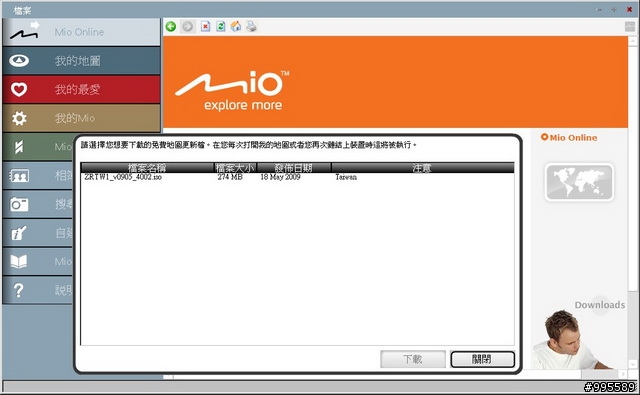This screenshot has width=640, height=395.
Task: Open 我的地圖 sidebar section
Action: point(81,61)
